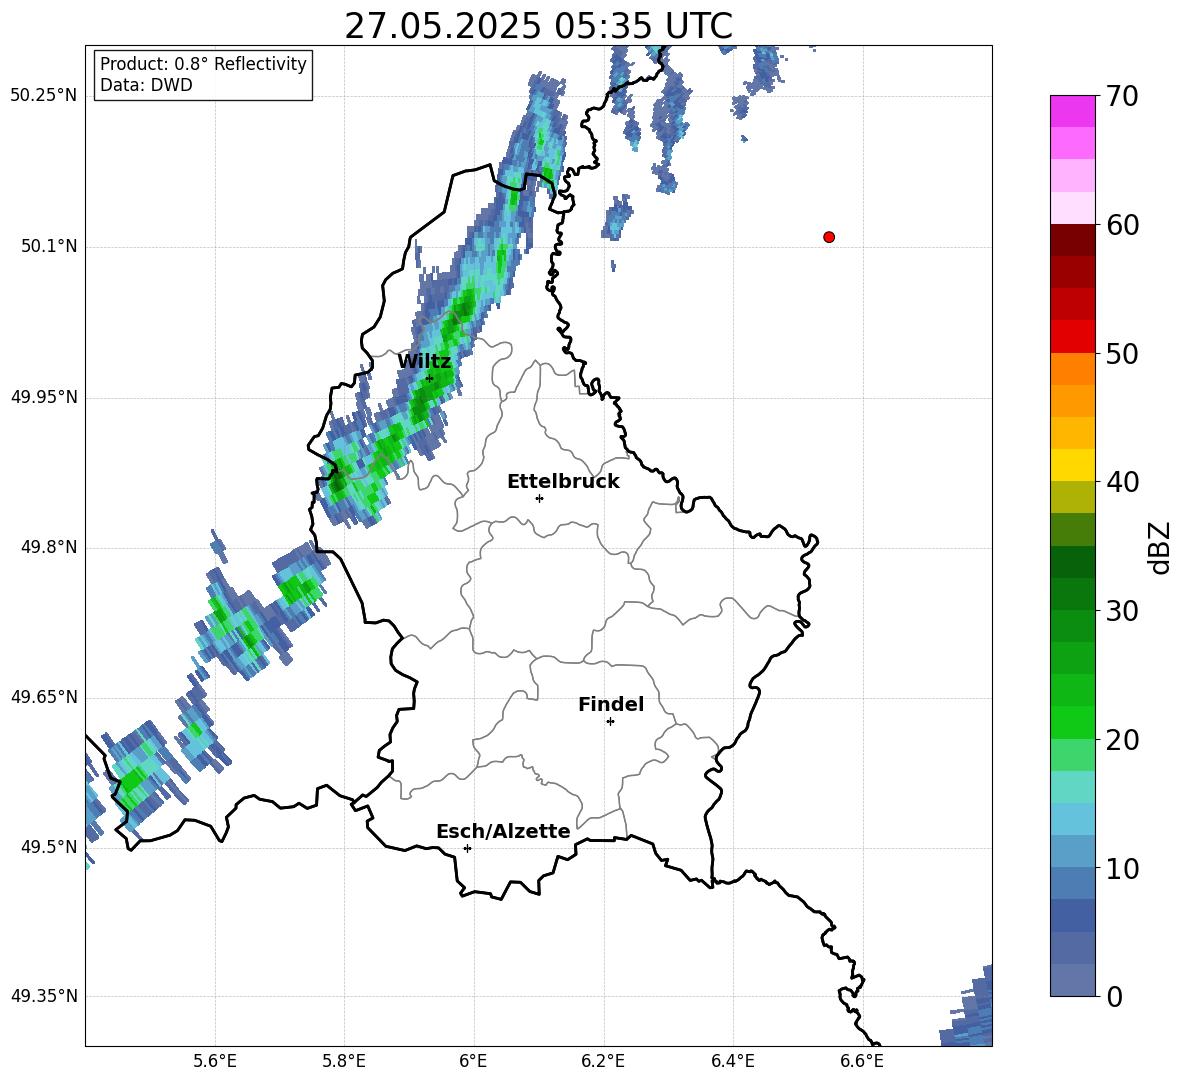
Task: Click the Product: 0.8° Reflectivity text
Action: [203, 64]
